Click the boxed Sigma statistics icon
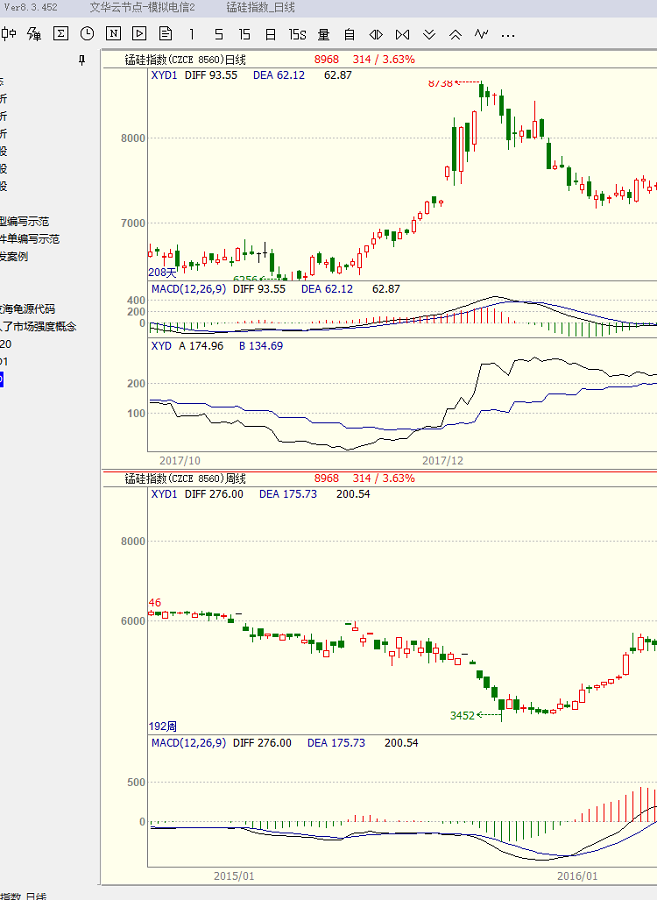This screenshot has width=657, height=900. point(61,34)
